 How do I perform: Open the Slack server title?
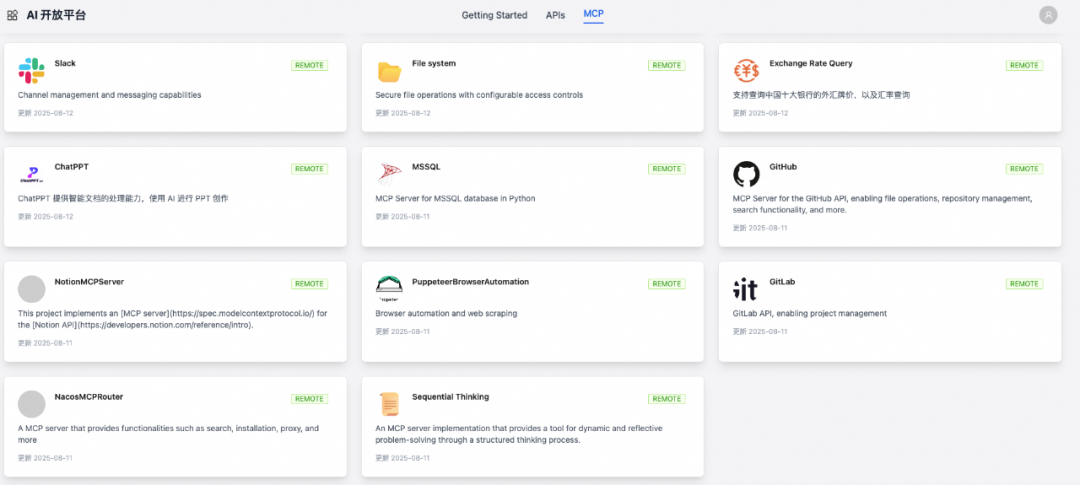(65, 63)
